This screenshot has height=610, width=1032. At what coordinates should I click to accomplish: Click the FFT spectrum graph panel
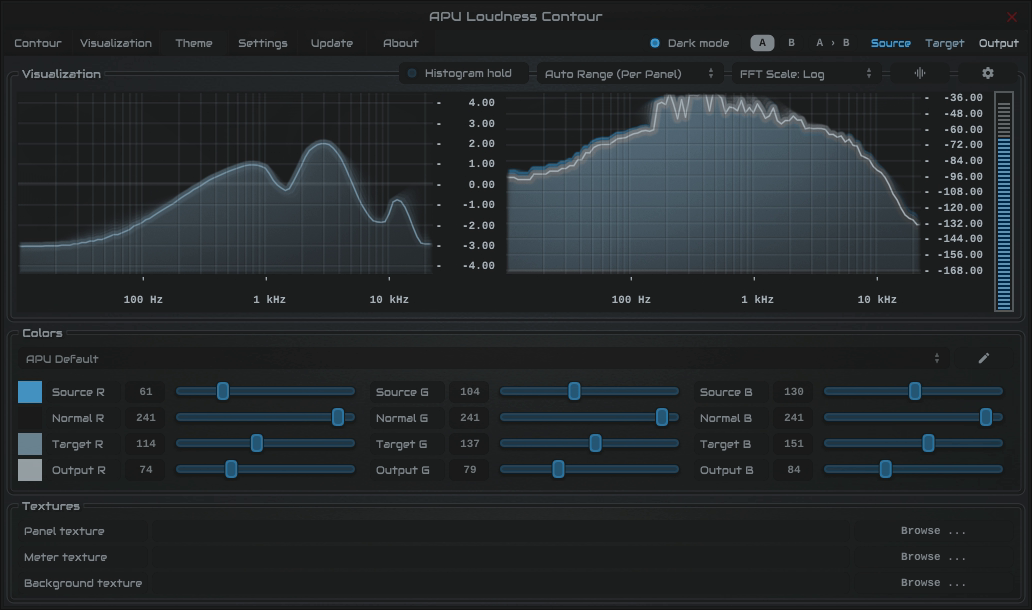click(713, 183)
